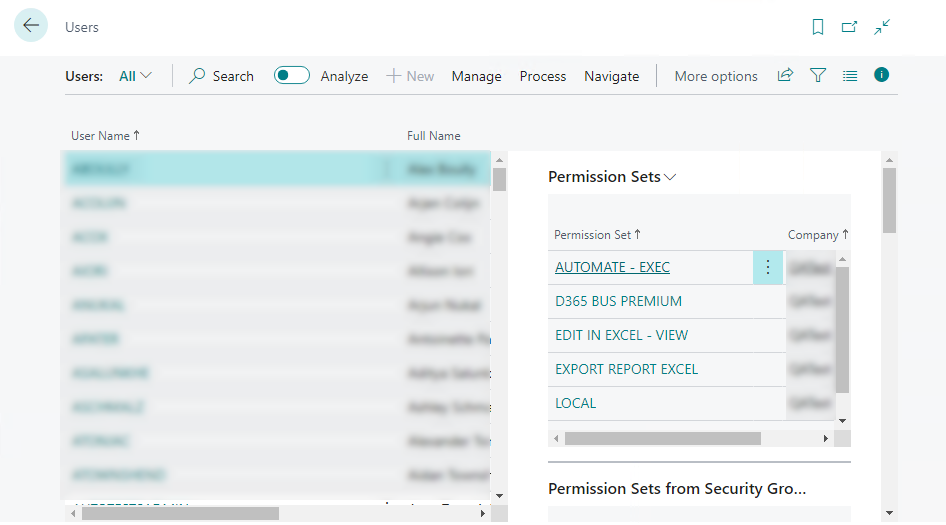The width and height of the screenshot is (946, 525).
Task: Click user list left scroll arrow
Action: [x=73, y=514]
